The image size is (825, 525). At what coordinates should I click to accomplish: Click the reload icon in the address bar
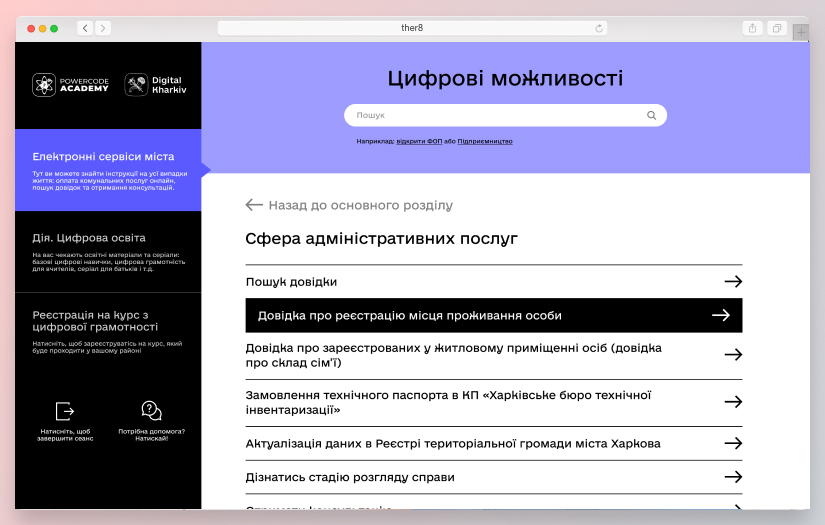coord(599,28)
